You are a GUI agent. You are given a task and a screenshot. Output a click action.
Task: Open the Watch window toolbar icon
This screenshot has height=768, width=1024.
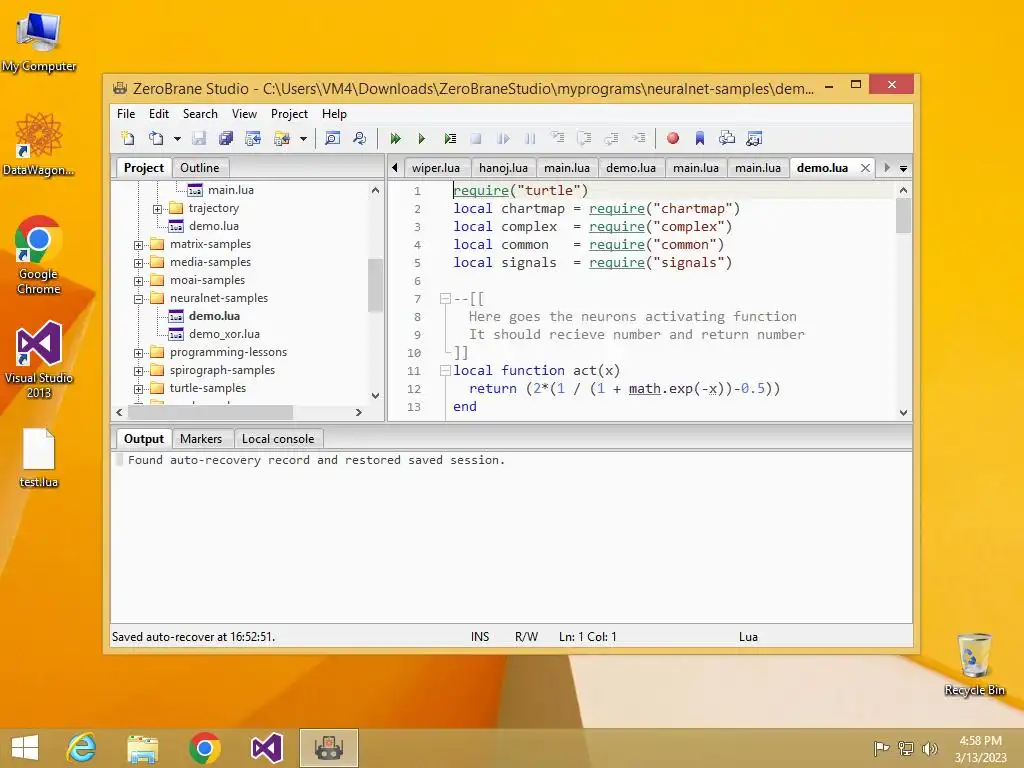[x=754, y=138]
